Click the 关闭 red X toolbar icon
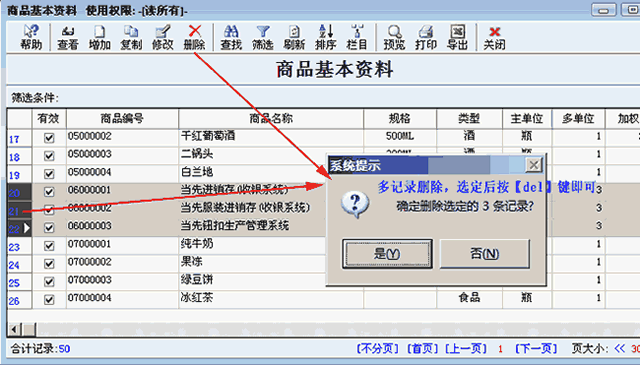Image resolution: width=640 pixels, height=365 pixels. tap(494, 37)
